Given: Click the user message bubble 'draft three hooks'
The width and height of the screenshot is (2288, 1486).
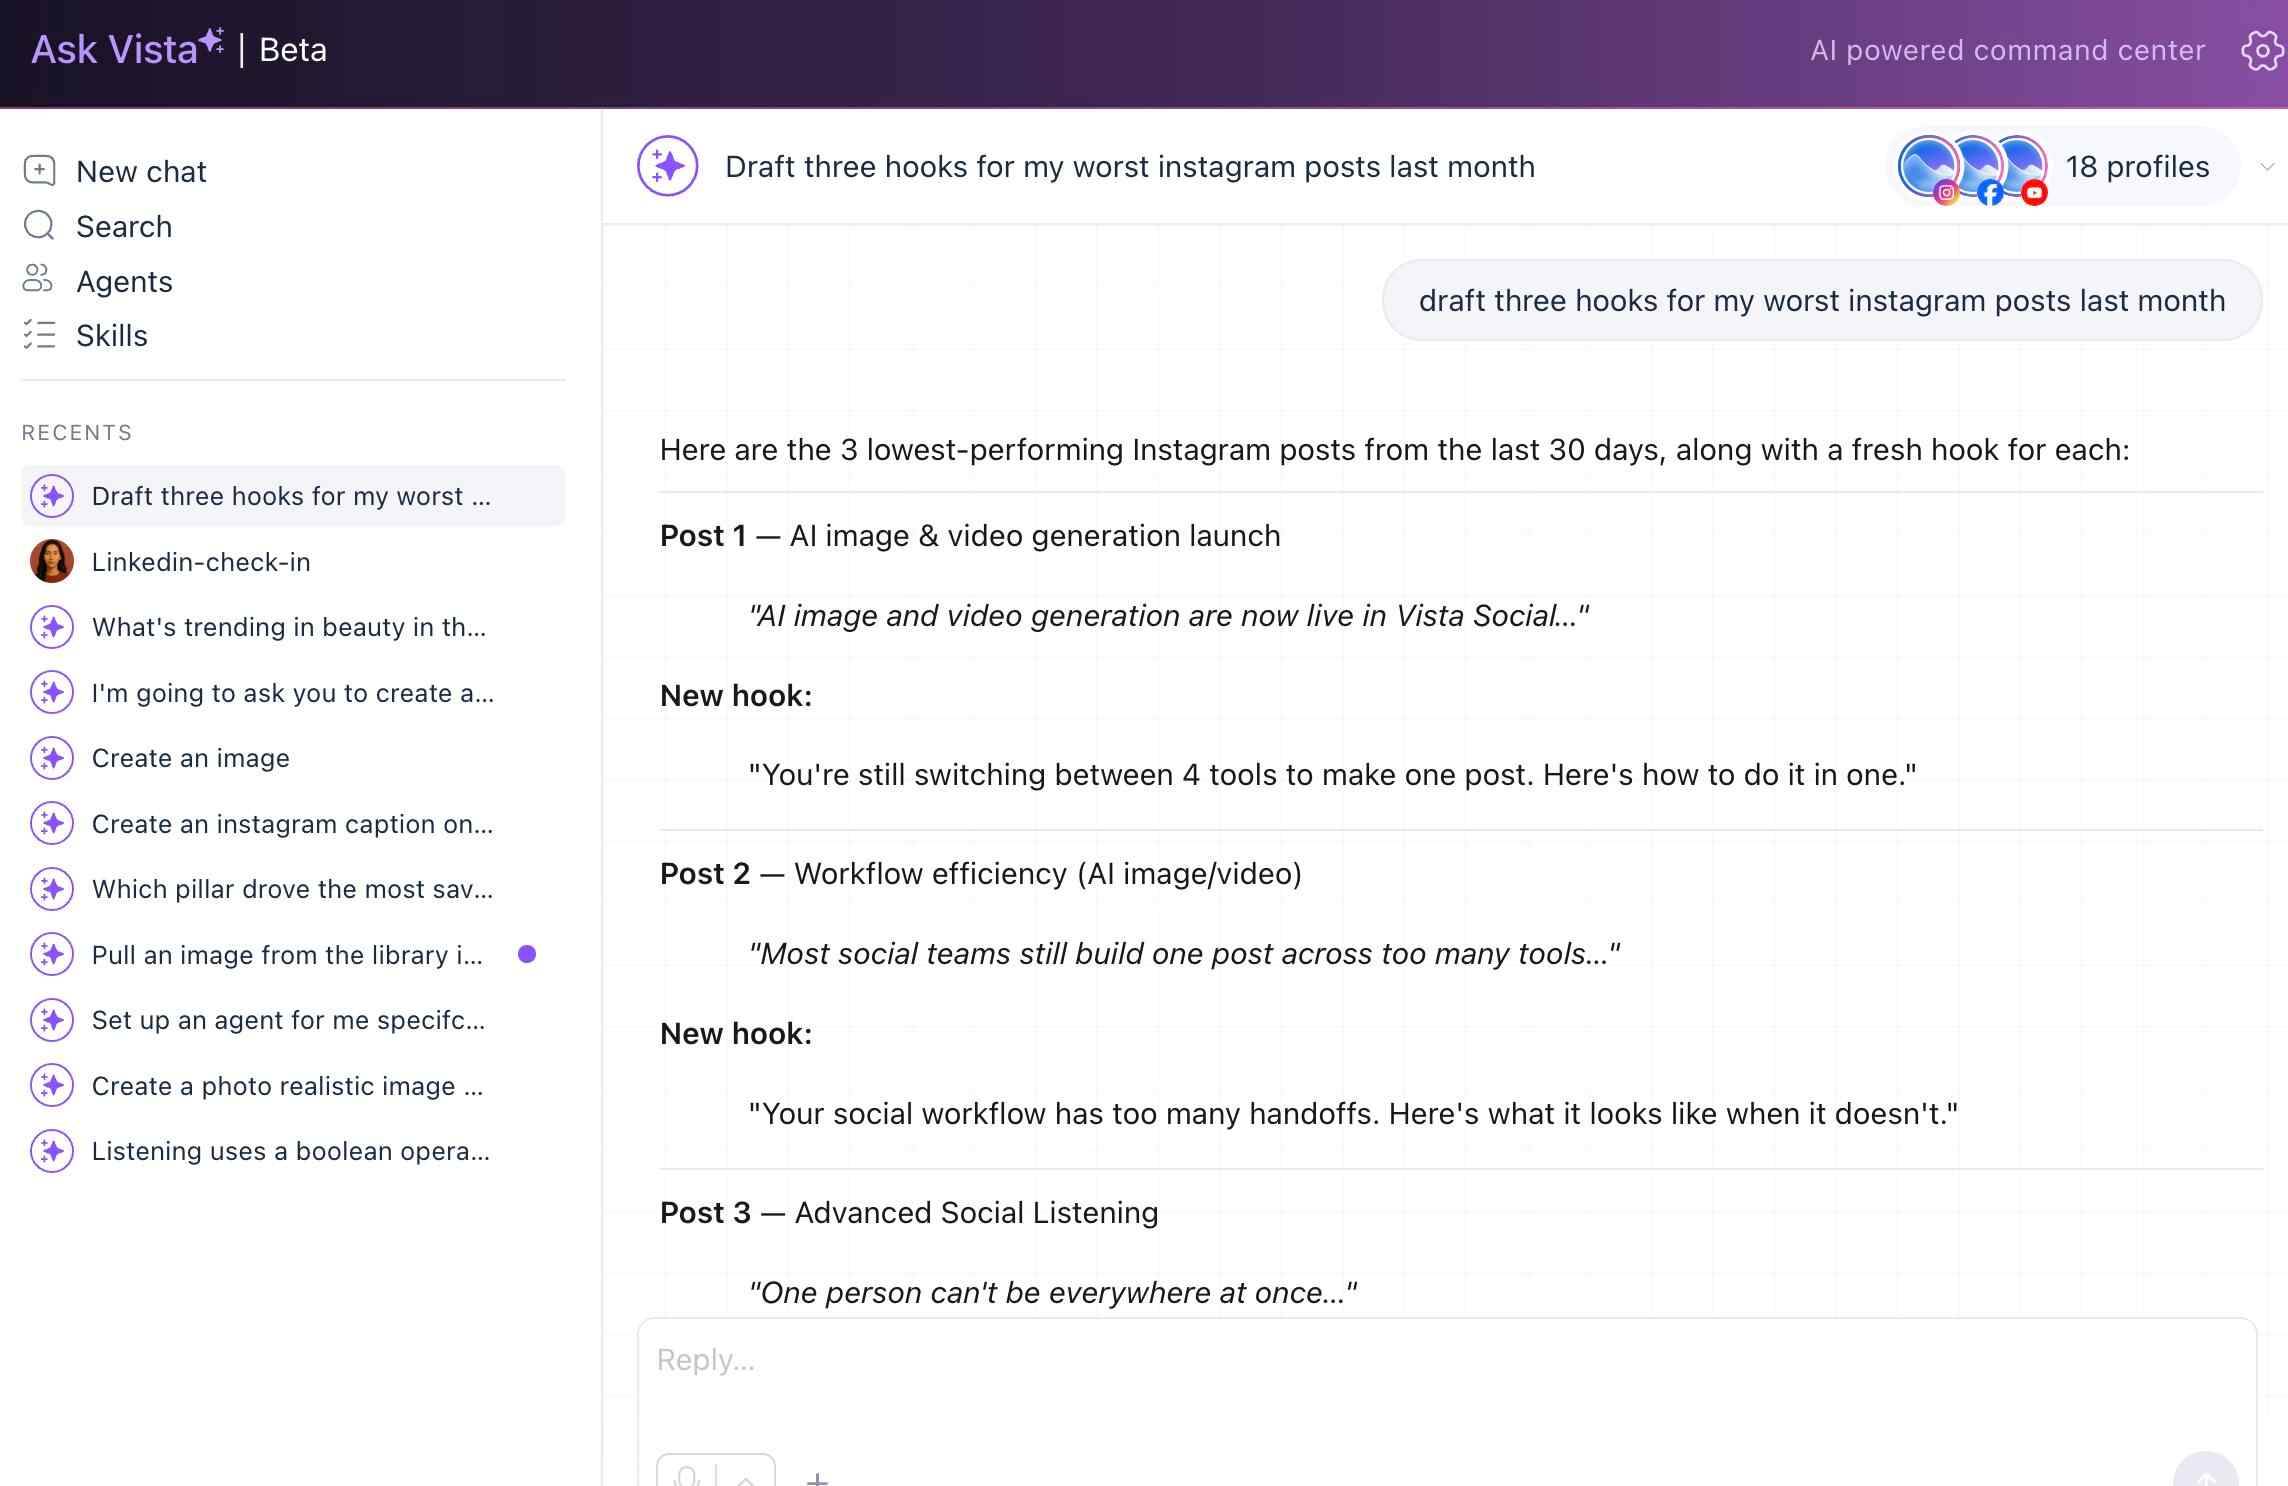Looking at the screenshot, I should (1821, 300).
